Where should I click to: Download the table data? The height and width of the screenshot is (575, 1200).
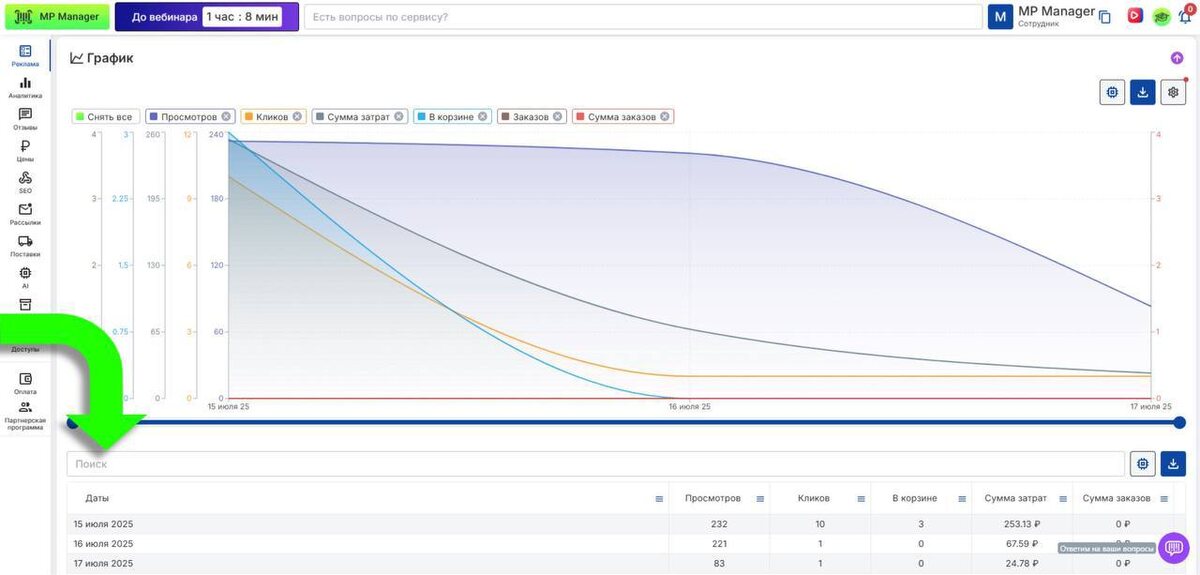tap(1173, 464)
